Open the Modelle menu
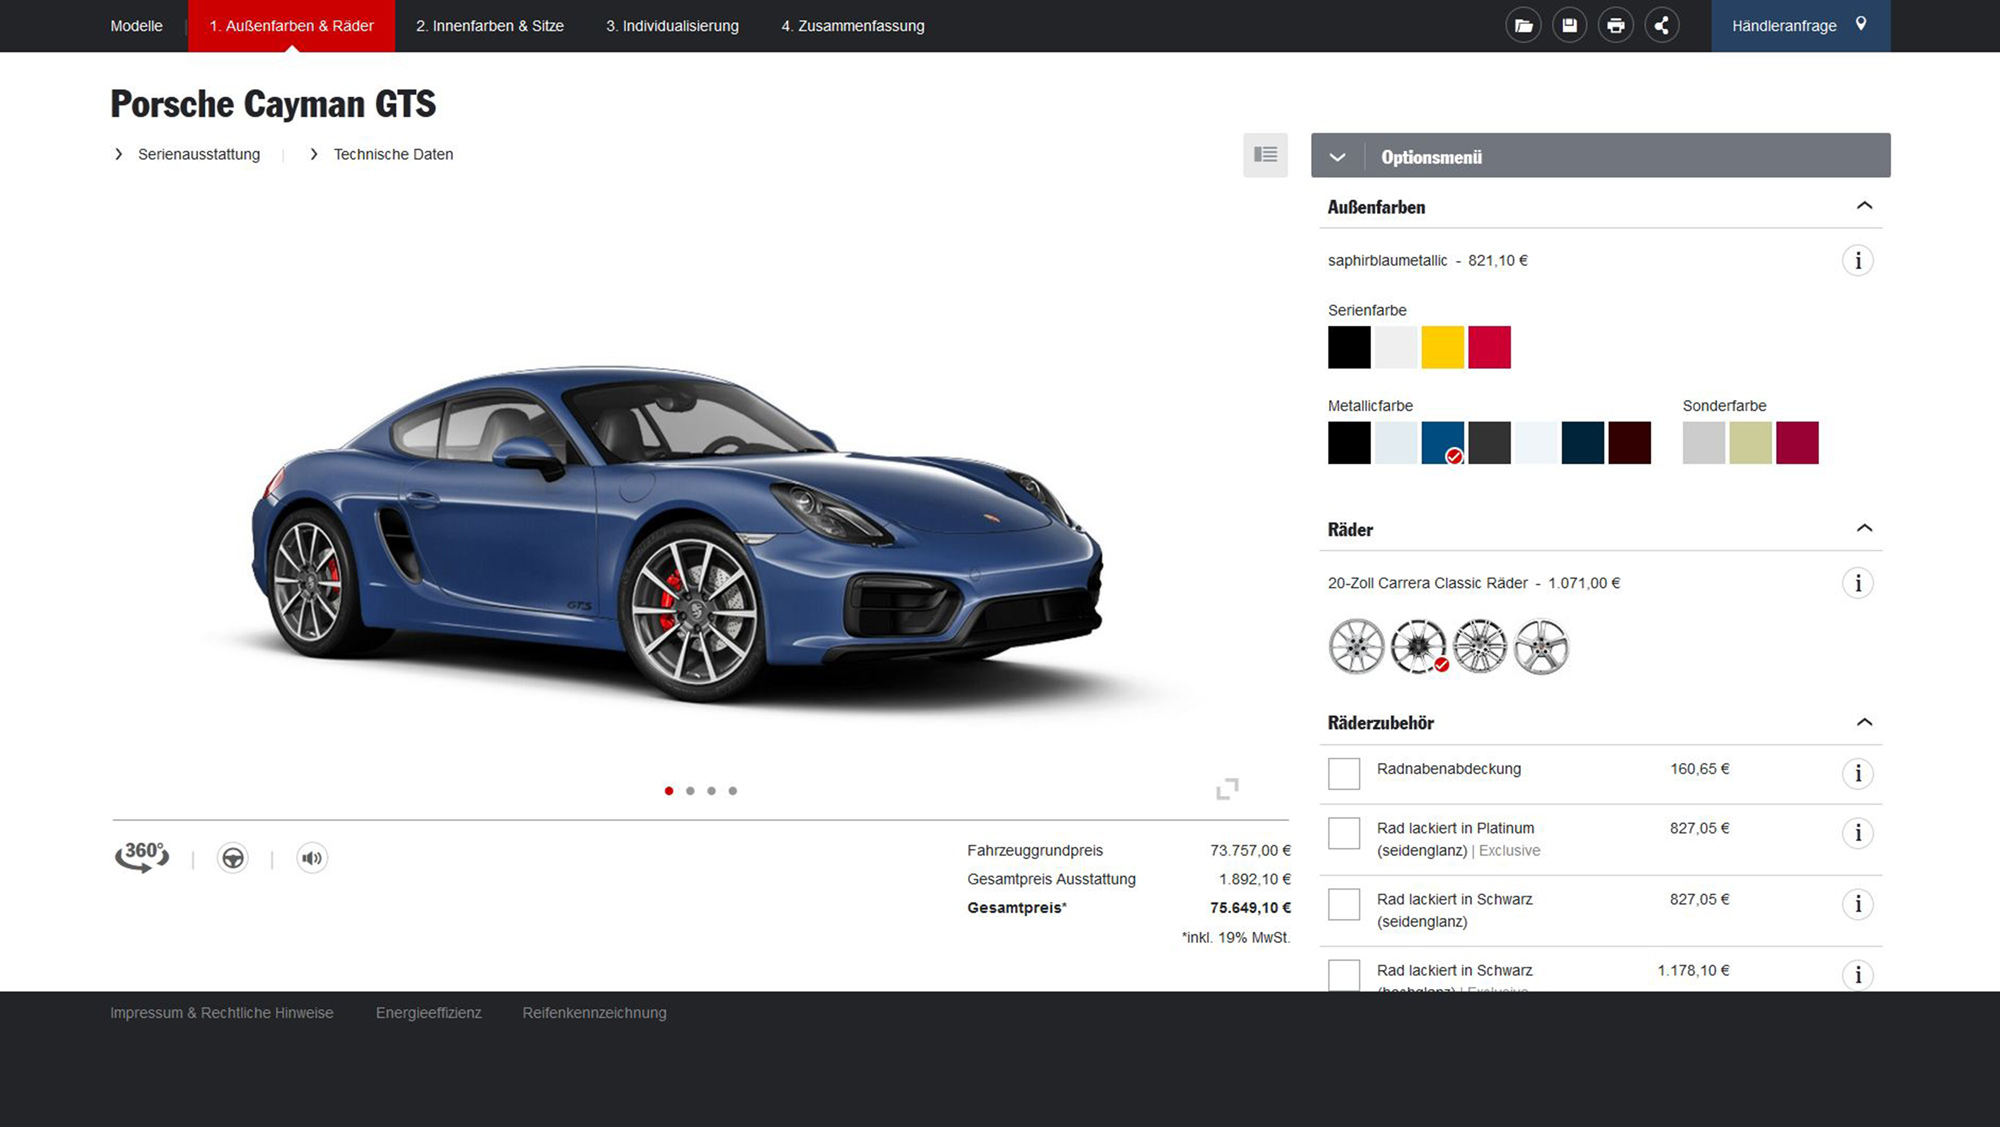 (136, 25)
